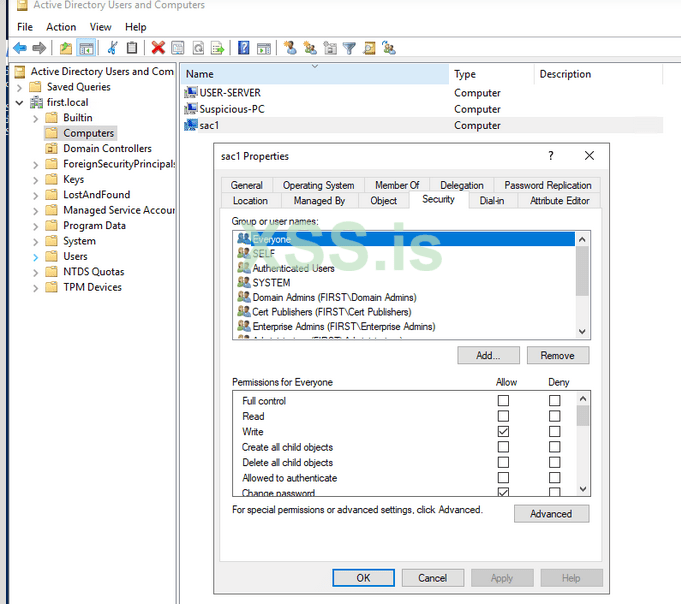The width and height of the screenshot is (681, 604).
Task: Go up one level with folder icon
Action: pos(66,48)
